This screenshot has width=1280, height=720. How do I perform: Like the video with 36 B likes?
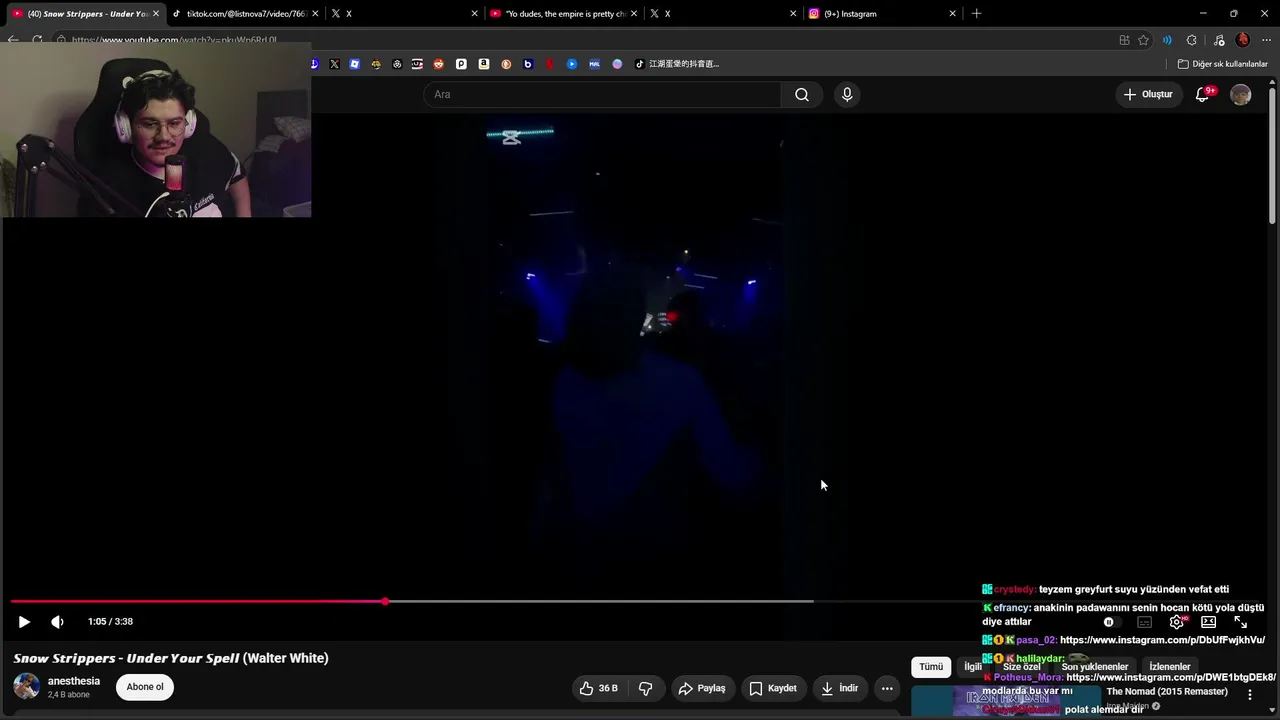599,688
